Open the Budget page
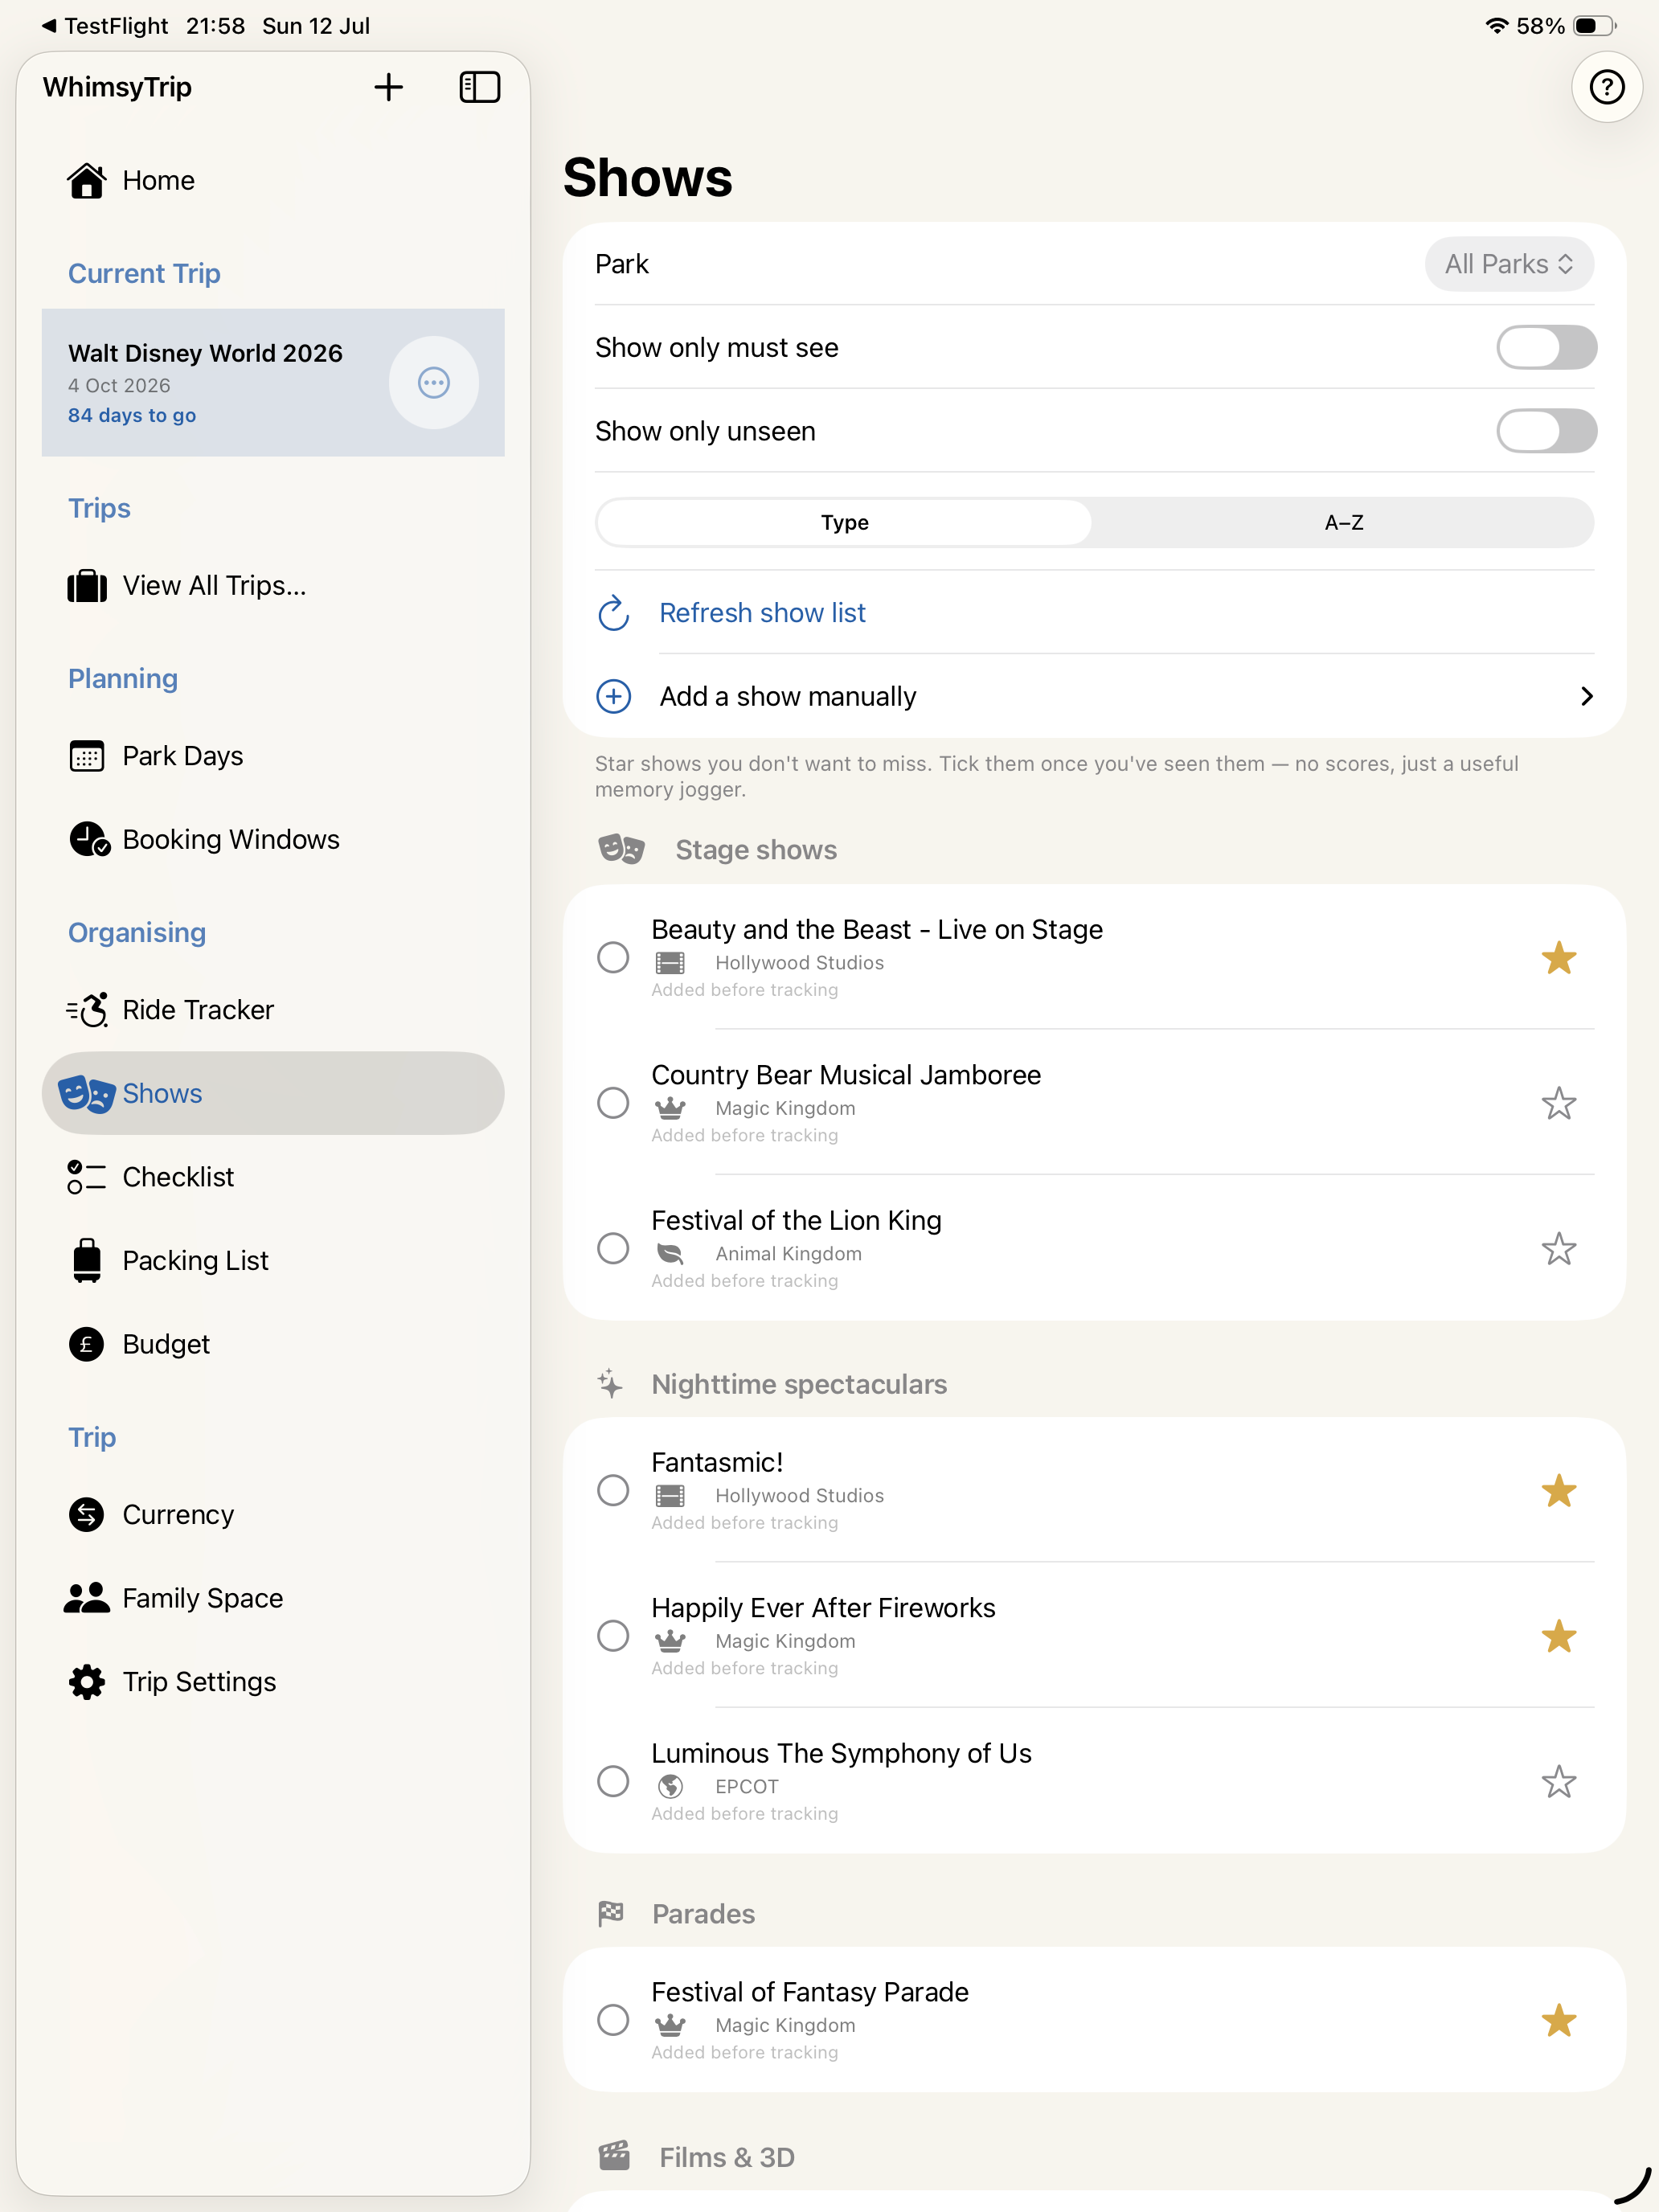1659x2212 pixels. point(273,1344)
